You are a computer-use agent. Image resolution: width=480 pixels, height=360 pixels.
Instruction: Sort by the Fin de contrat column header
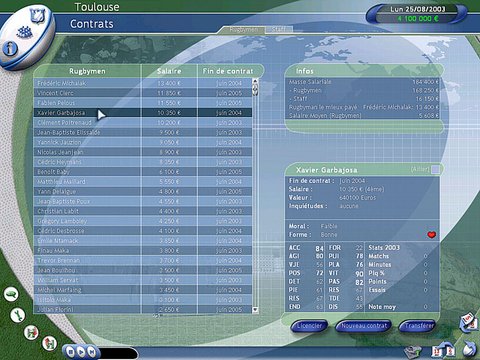coord(228,71)
